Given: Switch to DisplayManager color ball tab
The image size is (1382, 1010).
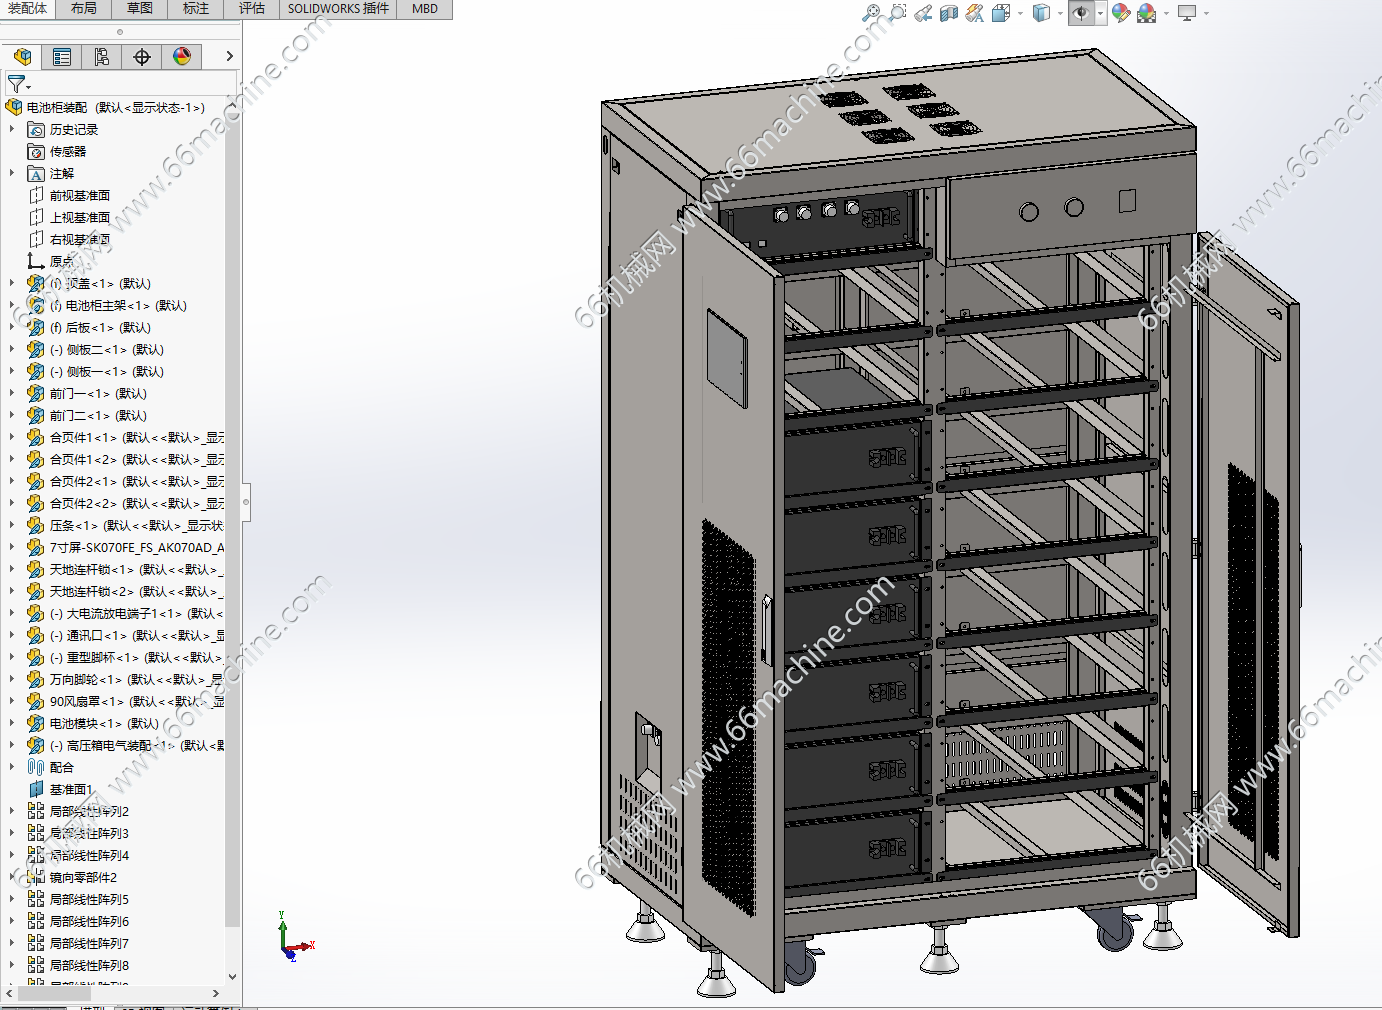Looking at the screenshot, I should coord(182,57).
